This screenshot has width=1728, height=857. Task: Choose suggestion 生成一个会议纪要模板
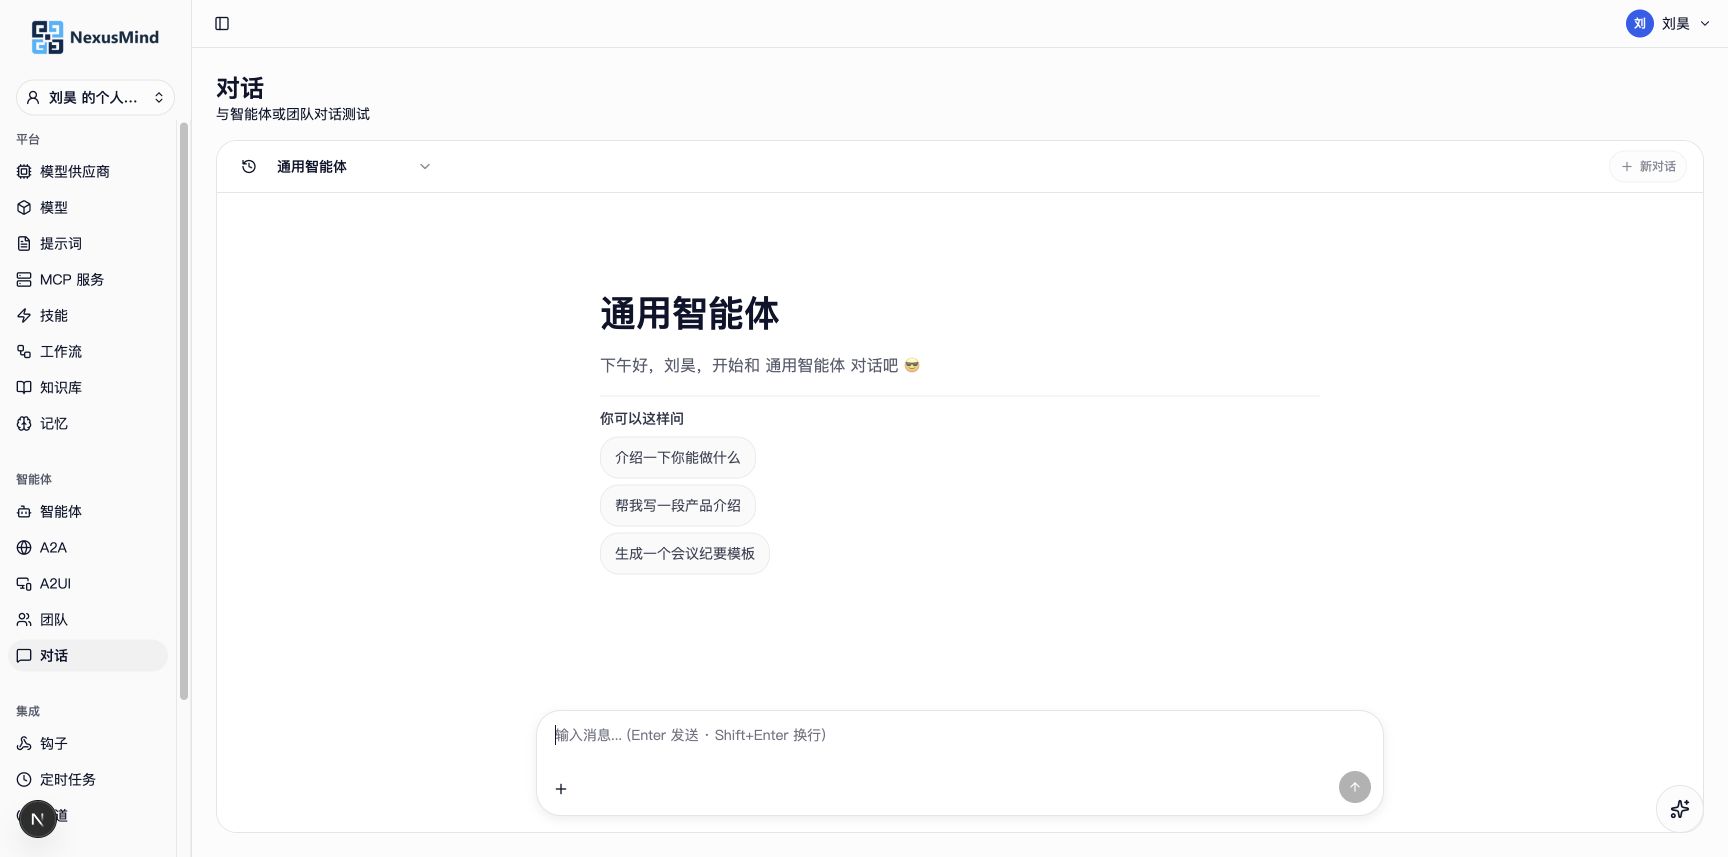(x=685, y=554)
